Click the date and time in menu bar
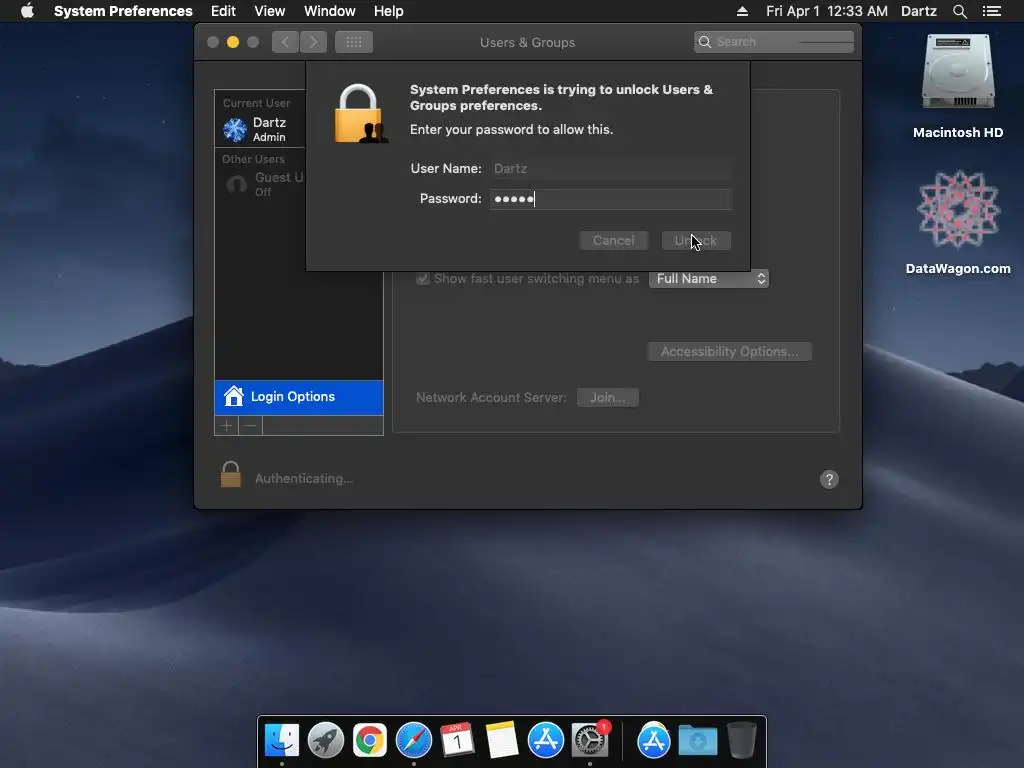Image resolution: width=1024 pixels, height=768 pixels. pyautogui.click(x=827, y=11)
